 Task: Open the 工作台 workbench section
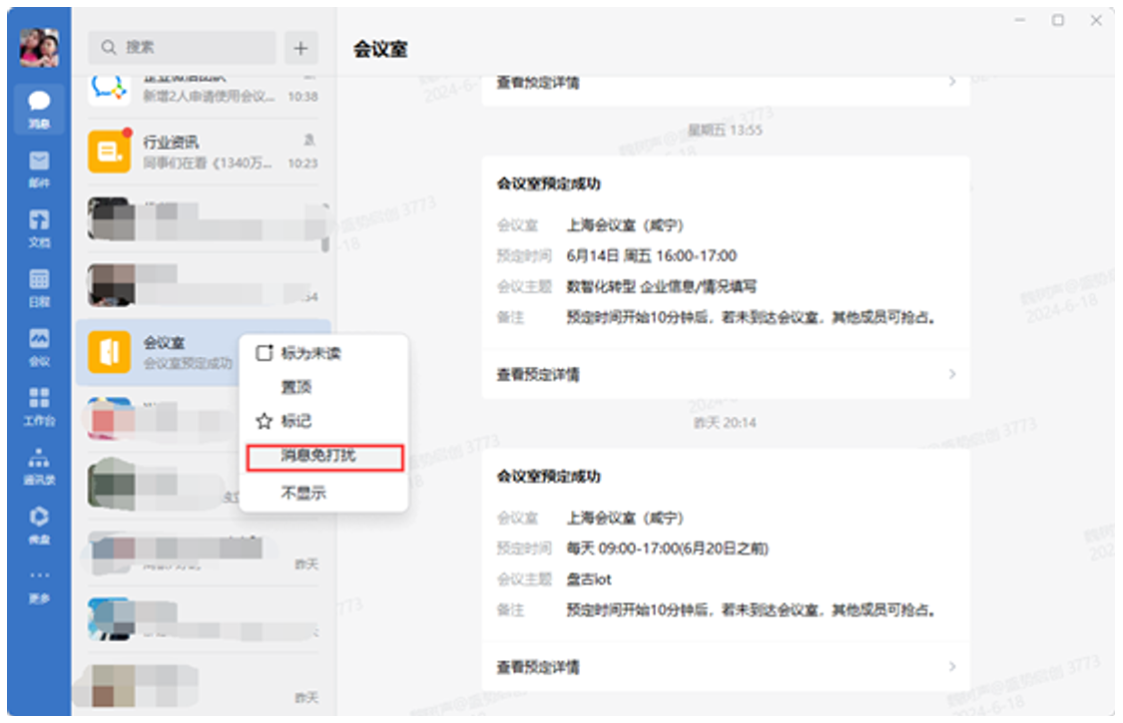point(39,407)
